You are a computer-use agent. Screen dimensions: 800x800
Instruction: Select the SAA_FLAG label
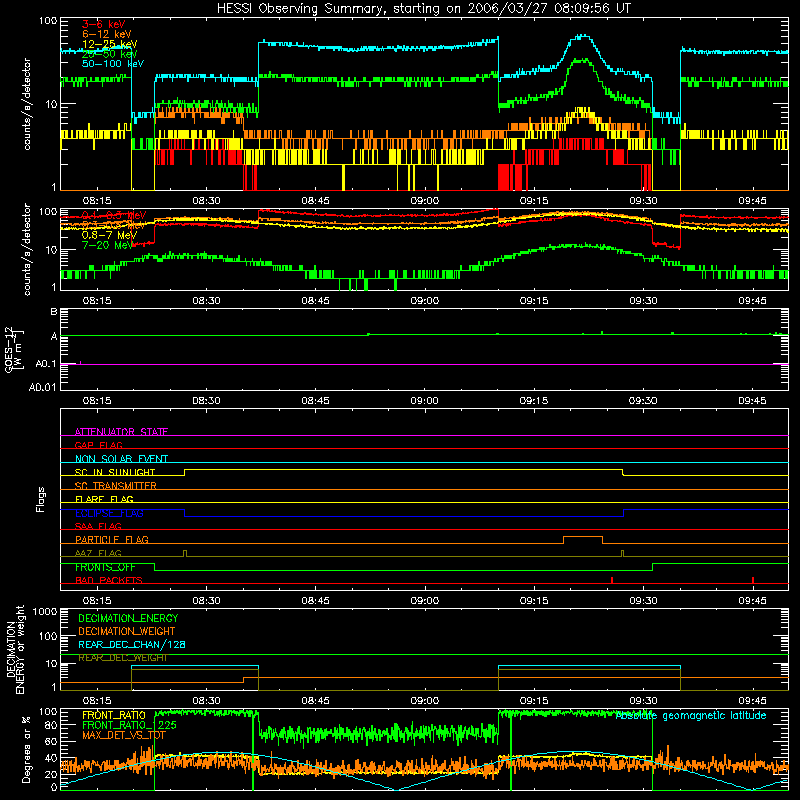(x=98, y=526)
